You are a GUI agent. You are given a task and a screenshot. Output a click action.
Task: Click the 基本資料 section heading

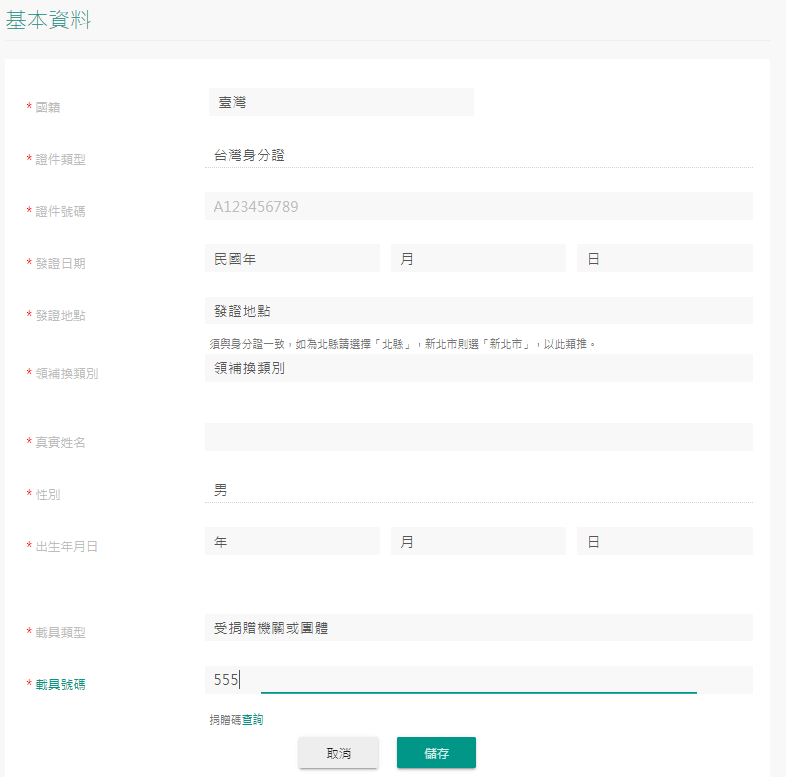[48, 19]
